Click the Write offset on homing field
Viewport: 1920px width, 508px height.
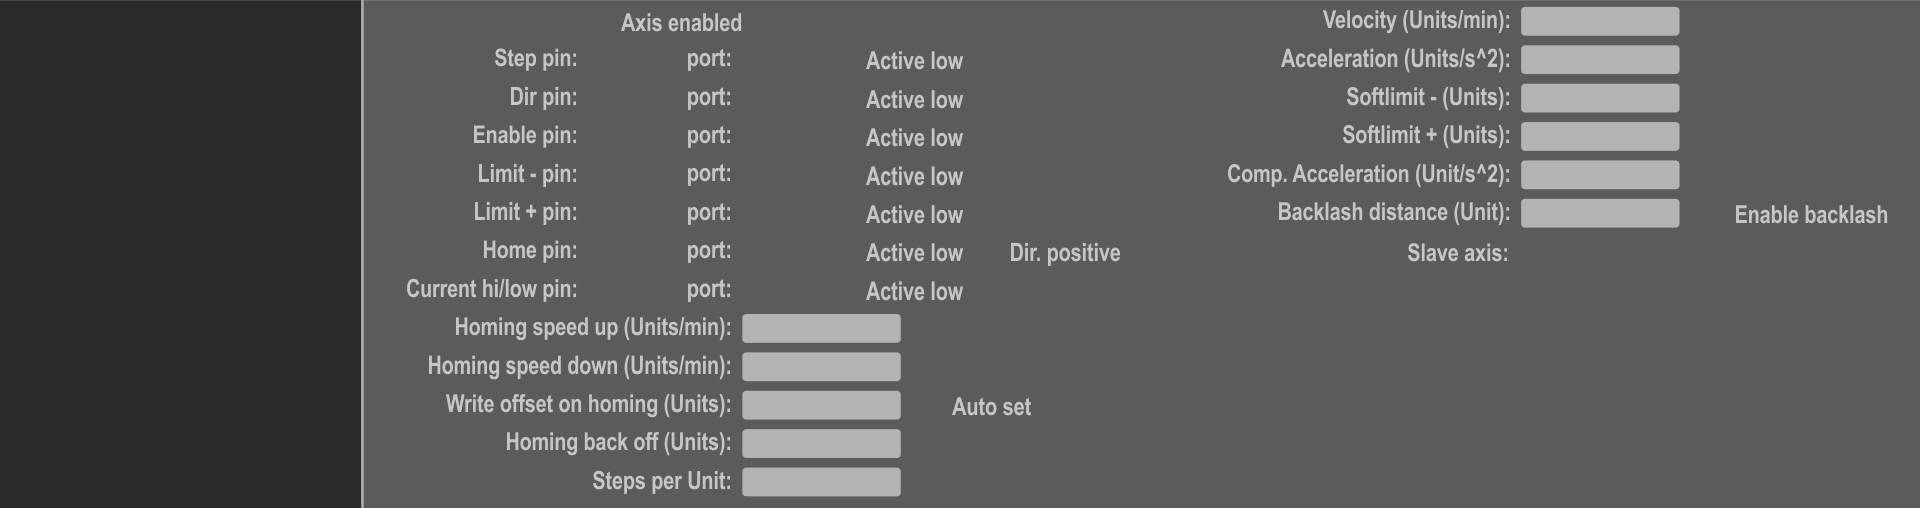click(x=820, y=405)
